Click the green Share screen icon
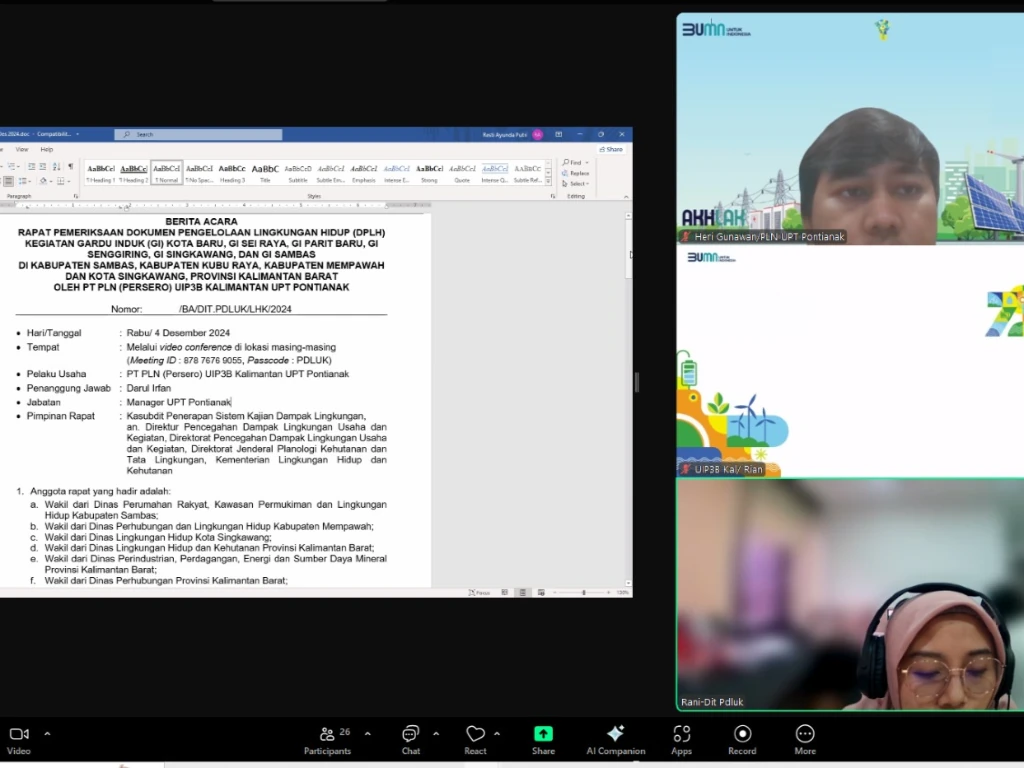The image size is (1024, 768). [543, 735]
